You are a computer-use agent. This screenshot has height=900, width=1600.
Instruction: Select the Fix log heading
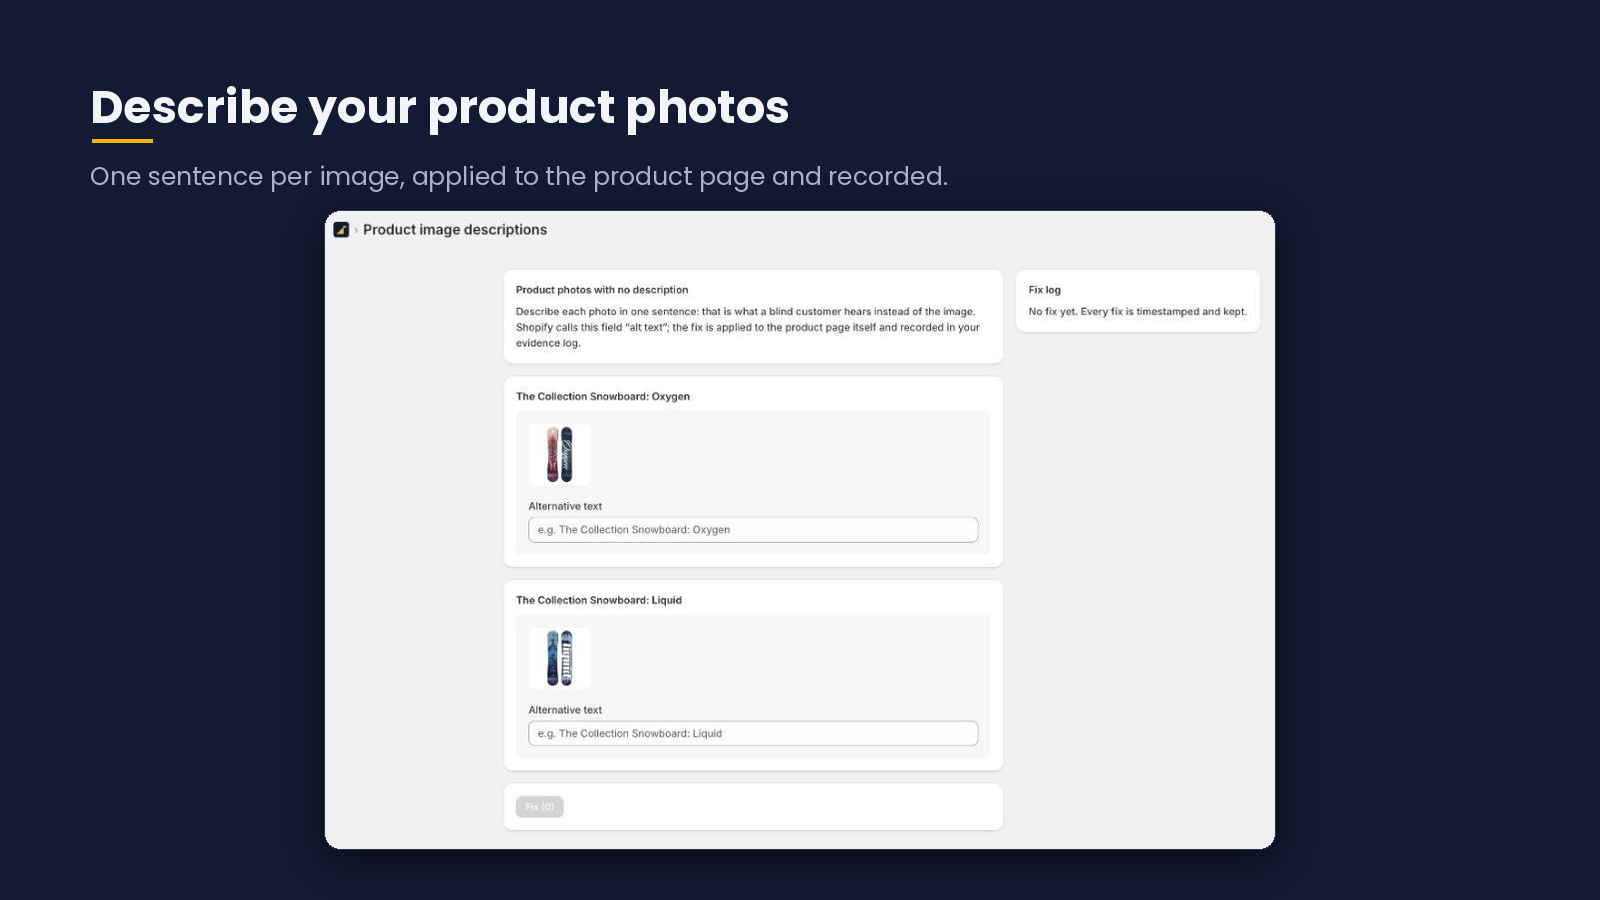click(1045, 290)
